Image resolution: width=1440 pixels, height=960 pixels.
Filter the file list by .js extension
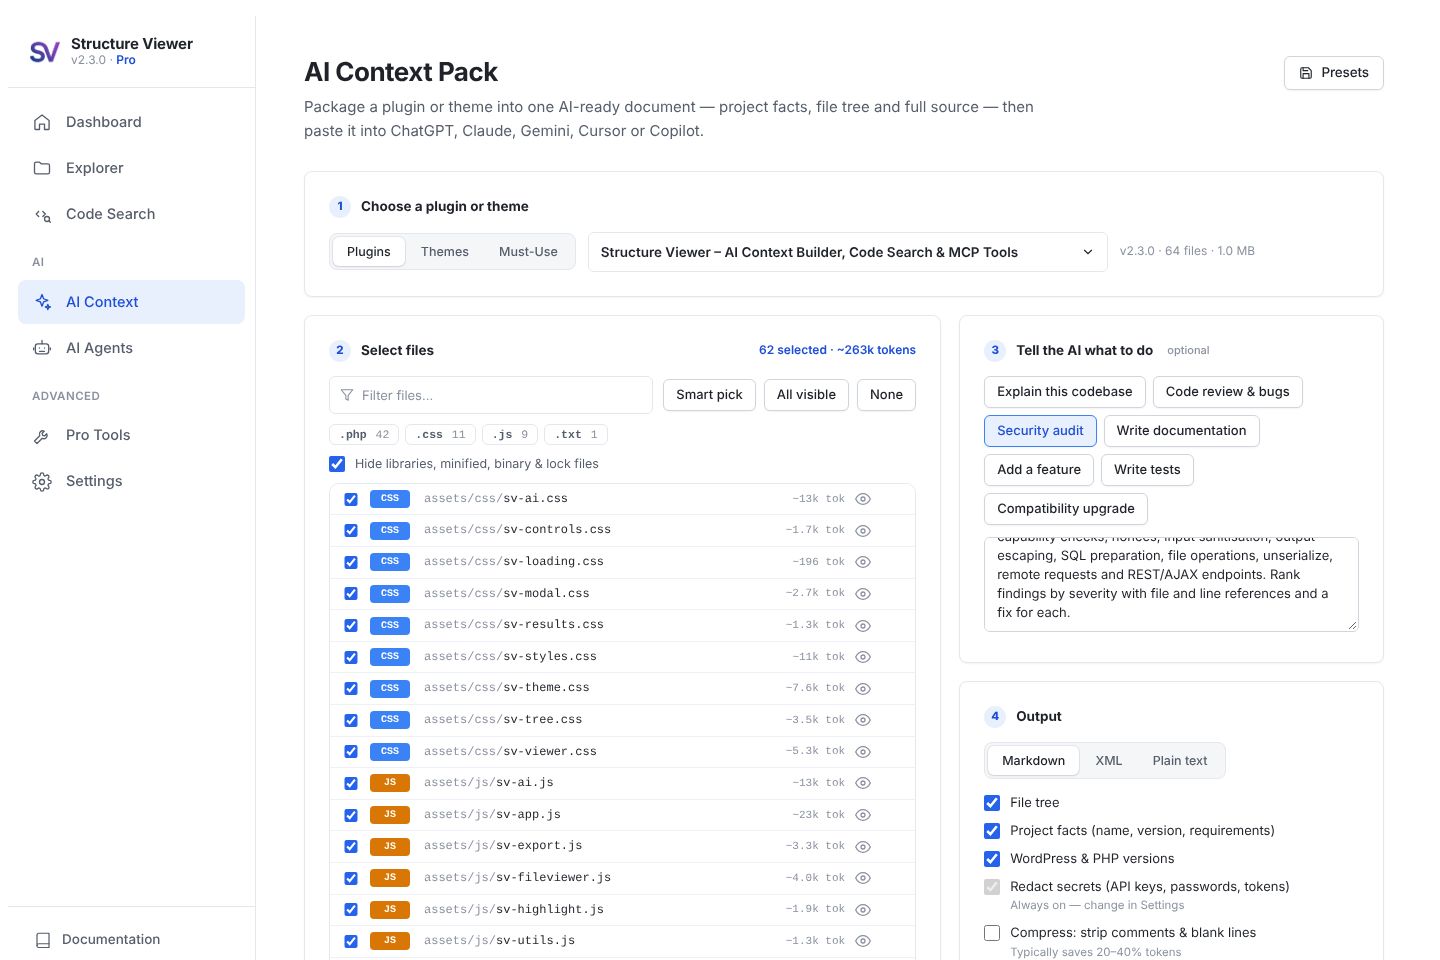pos(510,435)
